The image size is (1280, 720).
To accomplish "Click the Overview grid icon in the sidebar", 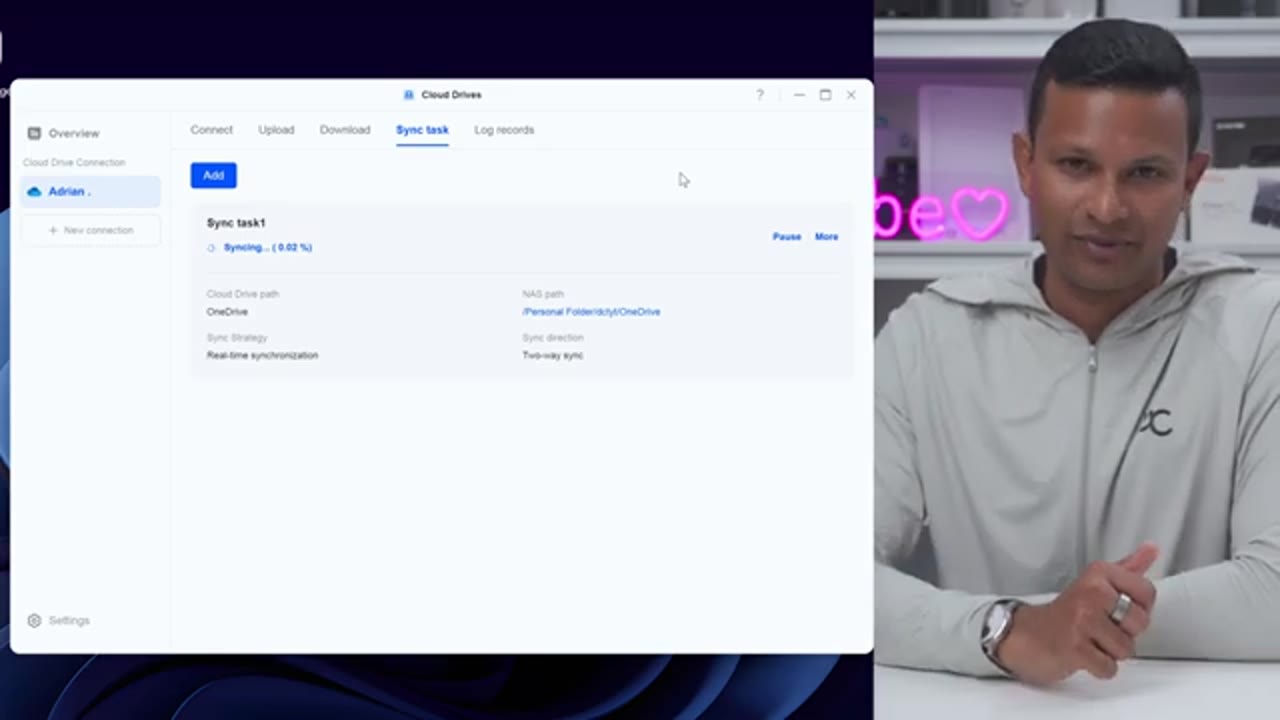I will click(x=34, y=132).
